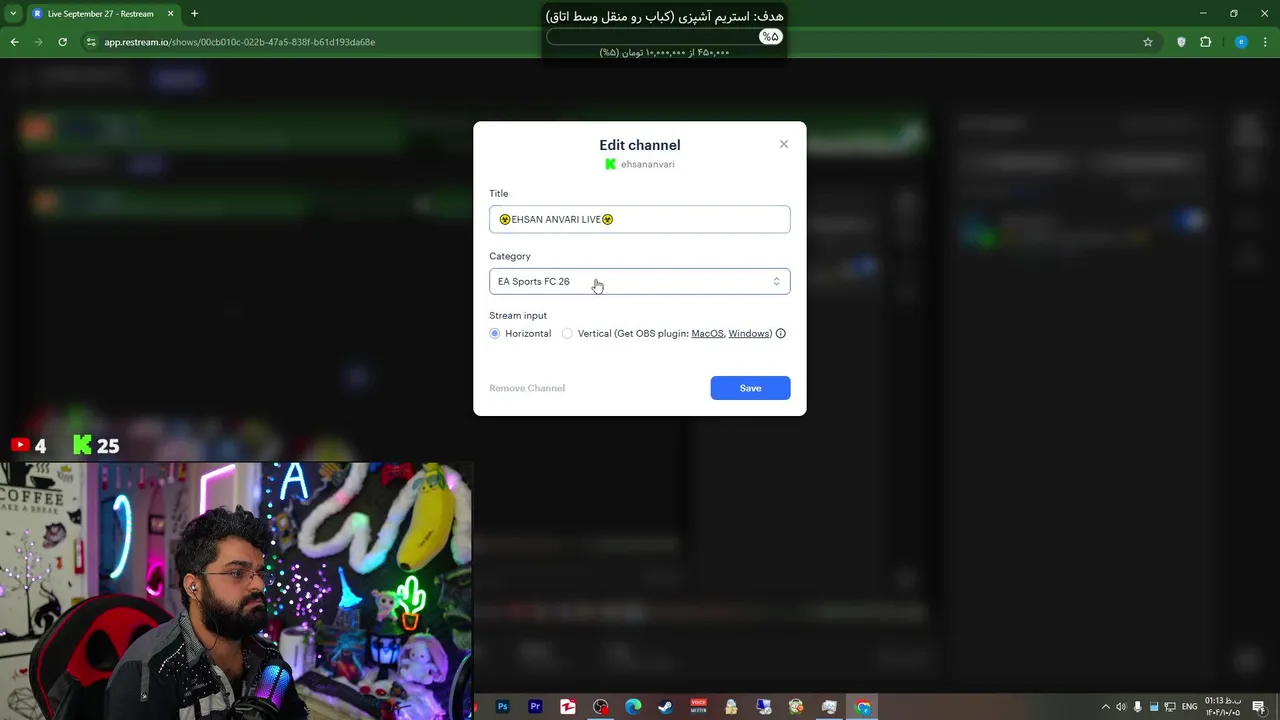This screenshot has width=1280, height=720.
Task: Open OBS Studio from the taskbar
Action: (x=600, y=707)
